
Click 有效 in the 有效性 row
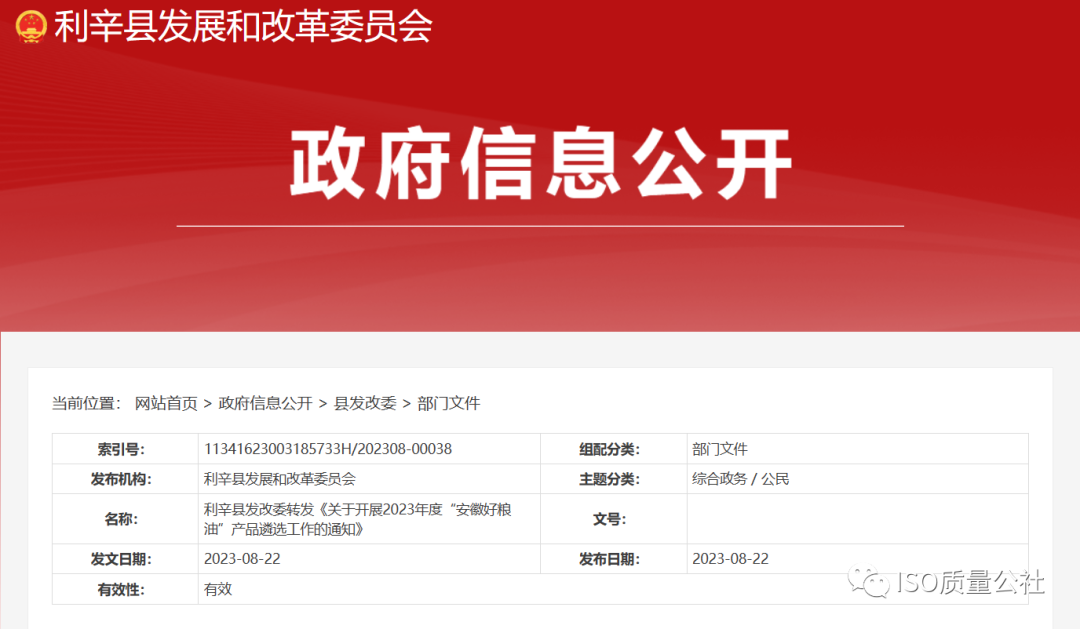215,589
